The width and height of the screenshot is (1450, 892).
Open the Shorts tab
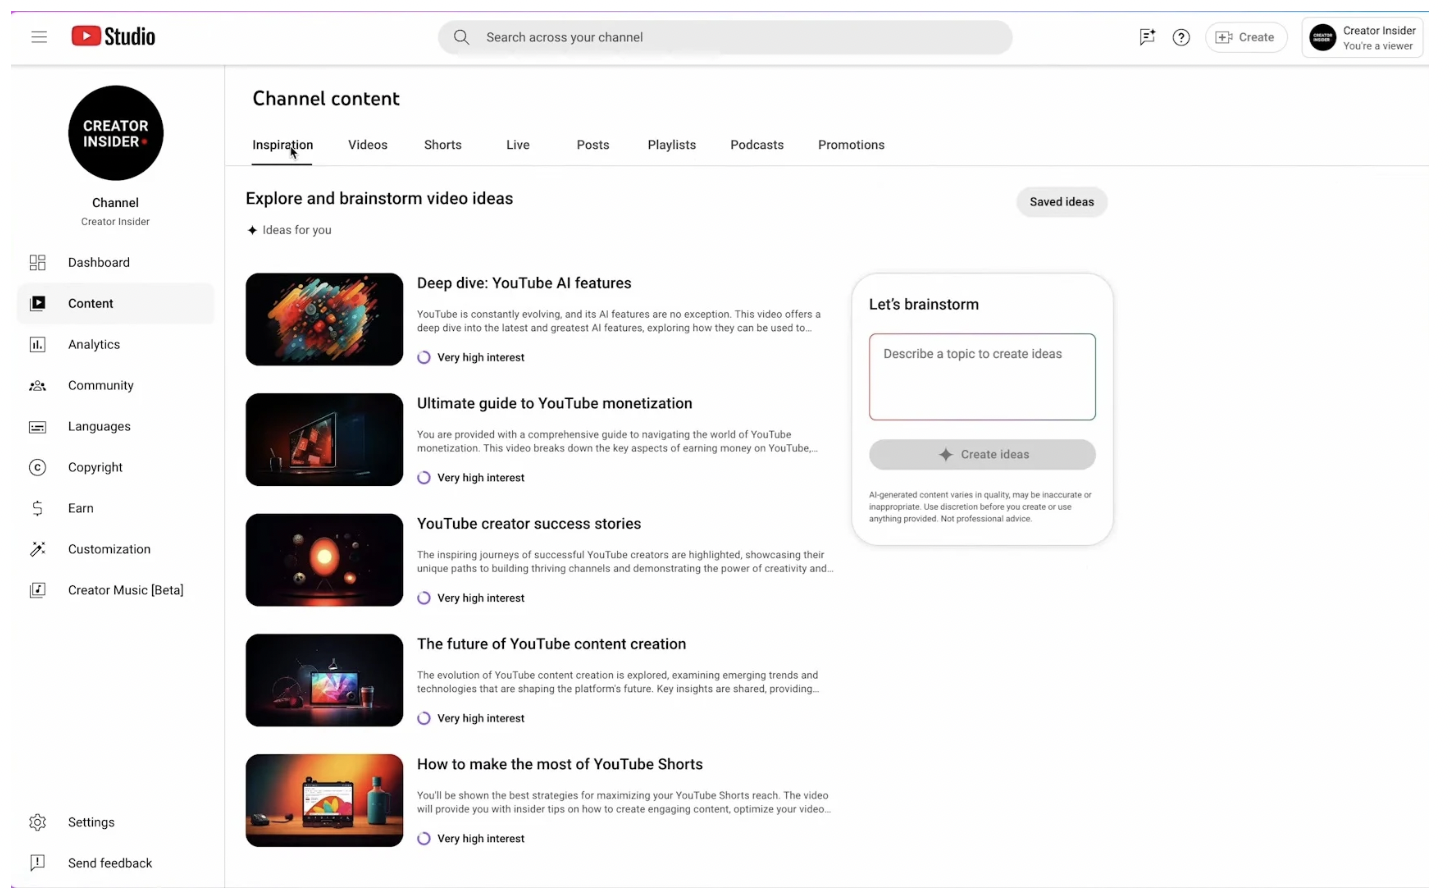click(x=443, y=145)
